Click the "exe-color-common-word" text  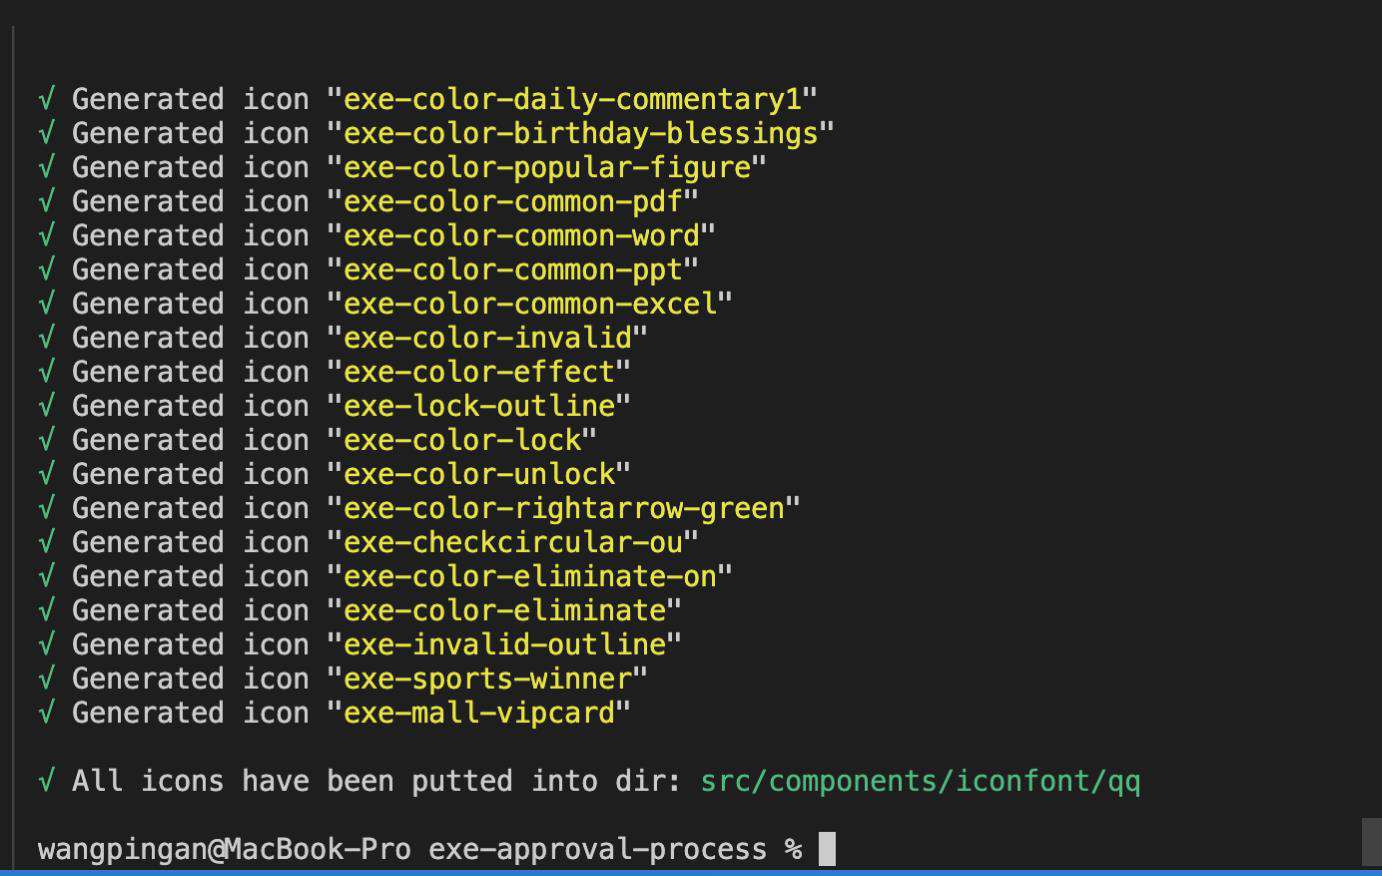pos(521,236)
